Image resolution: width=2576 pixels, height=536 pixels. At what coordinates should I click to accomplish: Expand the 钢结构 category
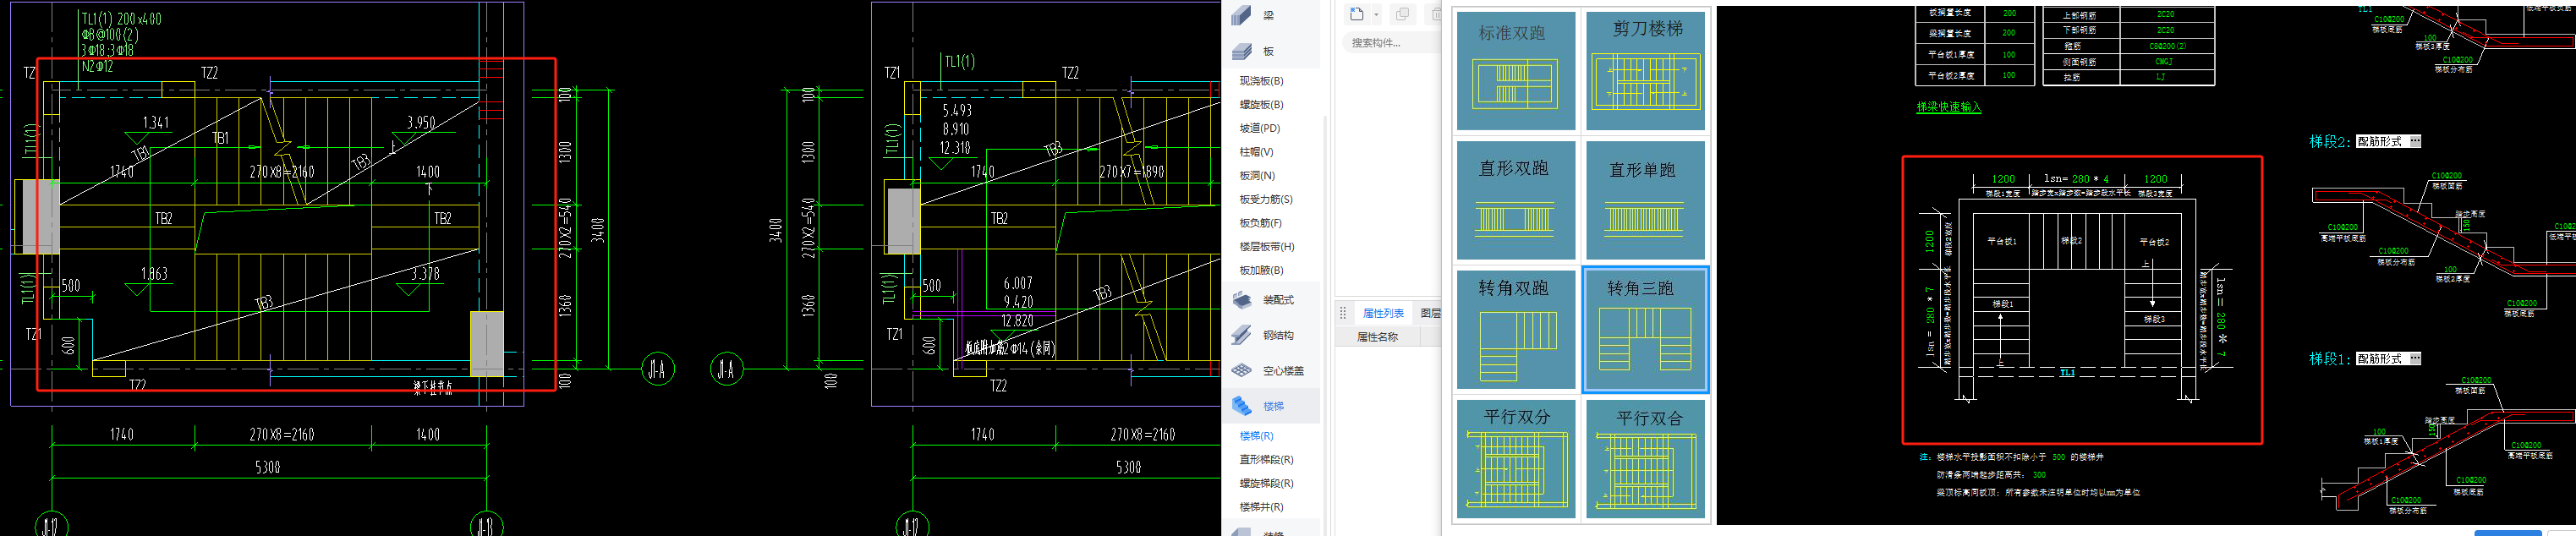pyautogui.click(x=1270, y=335)
